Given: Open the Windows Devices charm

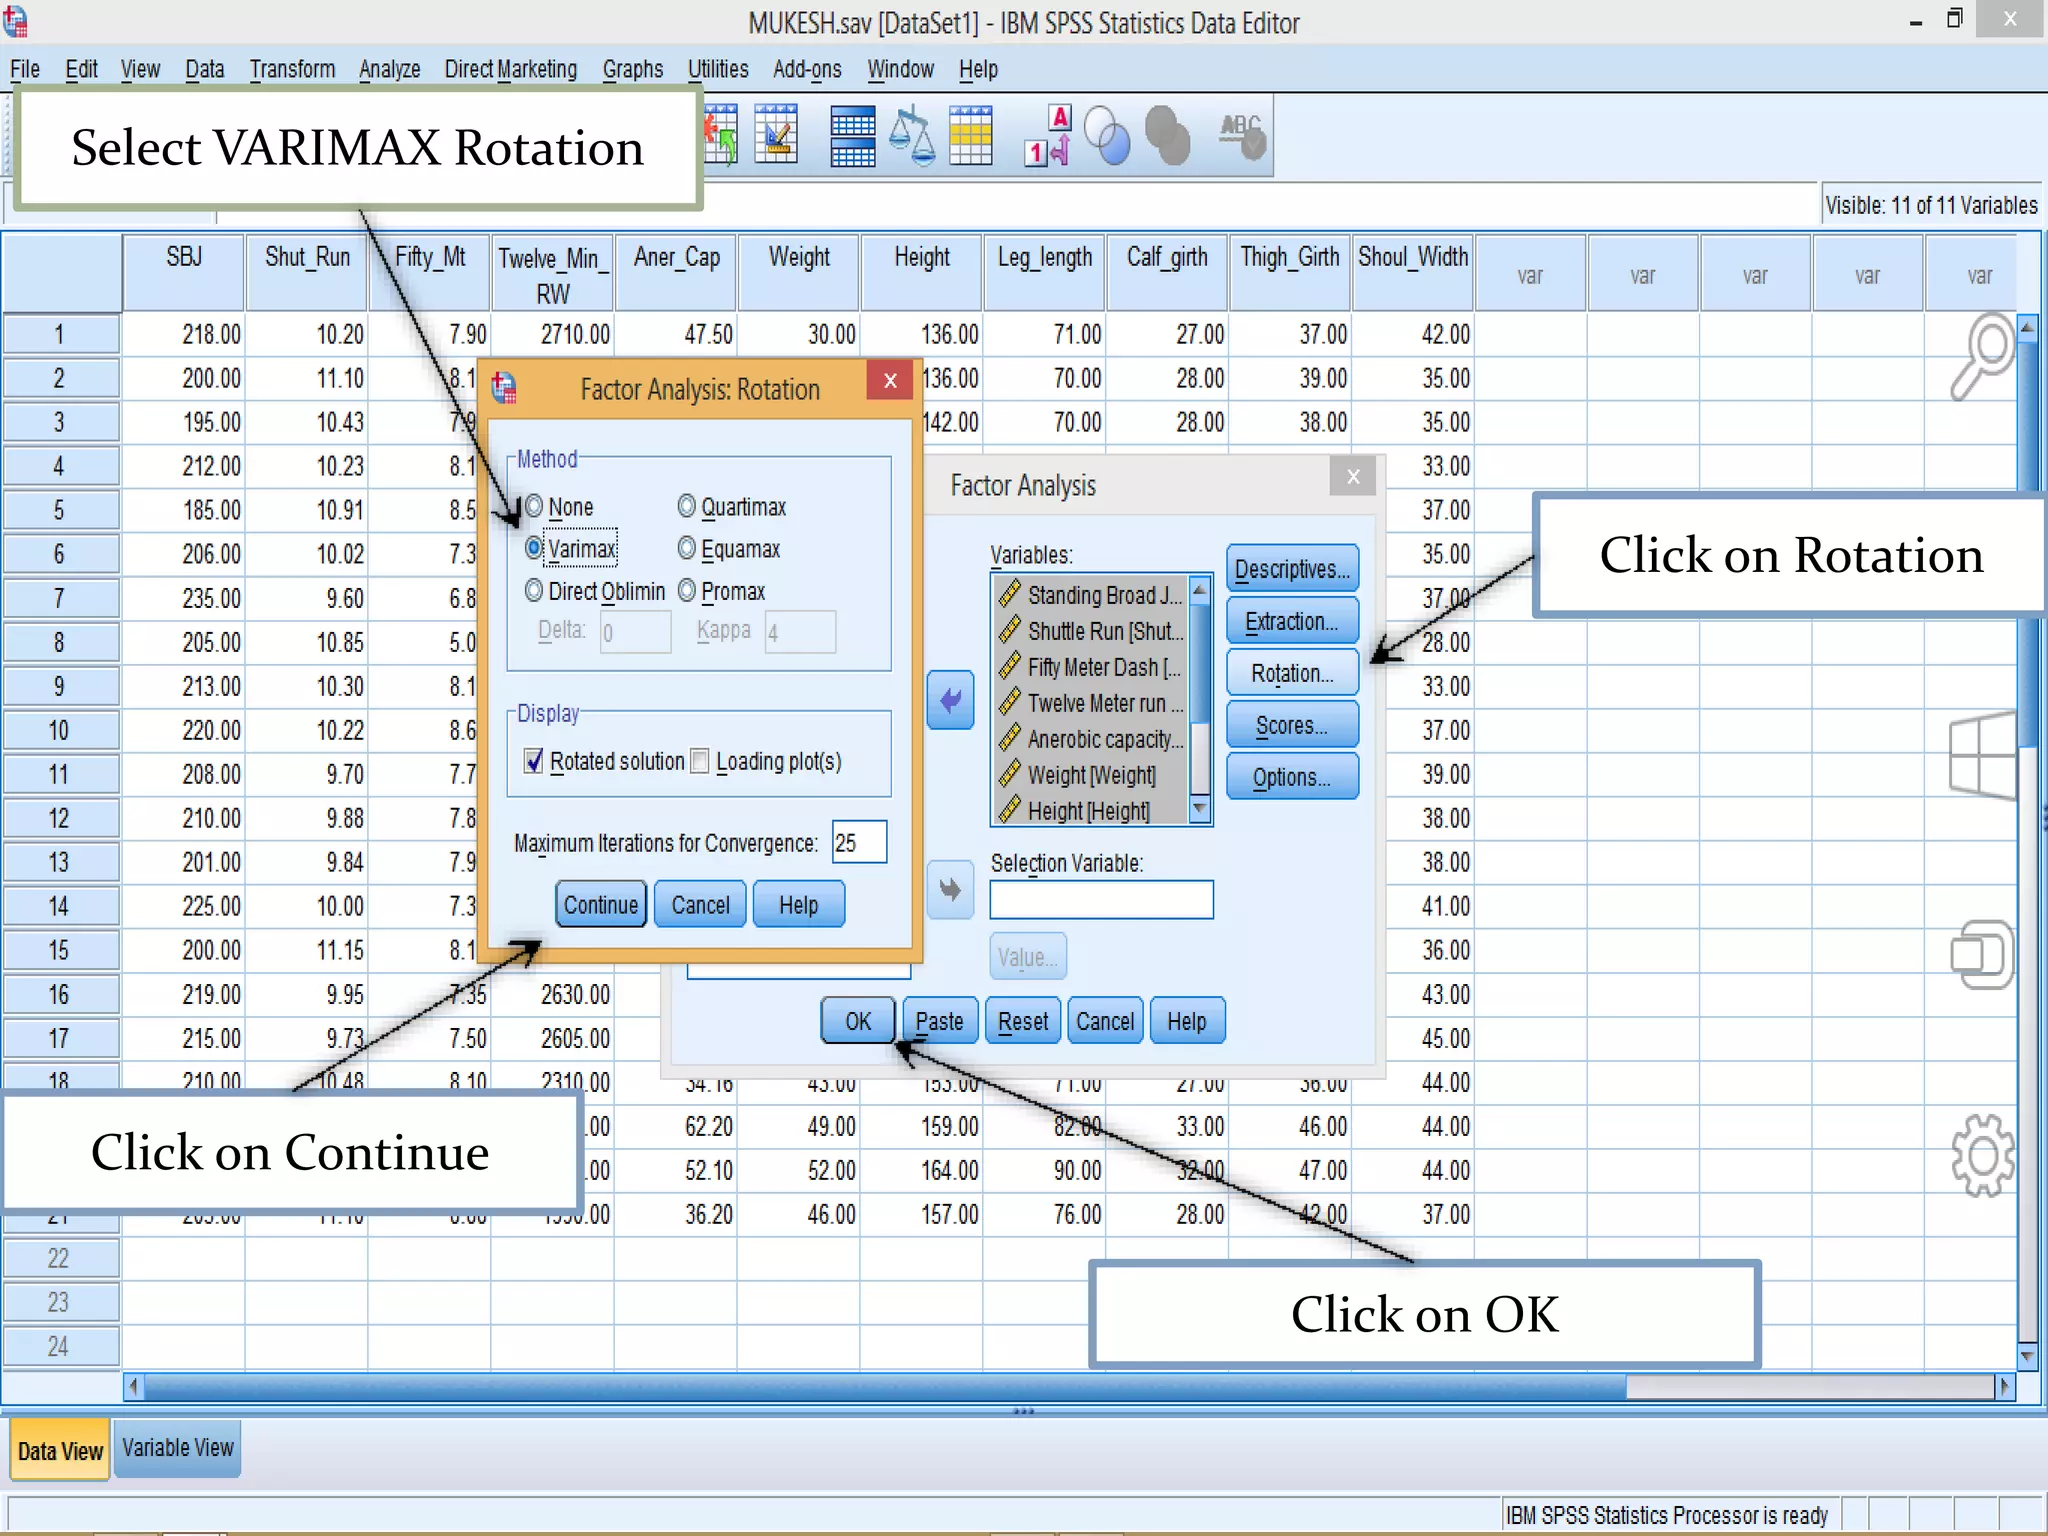Looking at the screenshot, I should point(1982,955).
